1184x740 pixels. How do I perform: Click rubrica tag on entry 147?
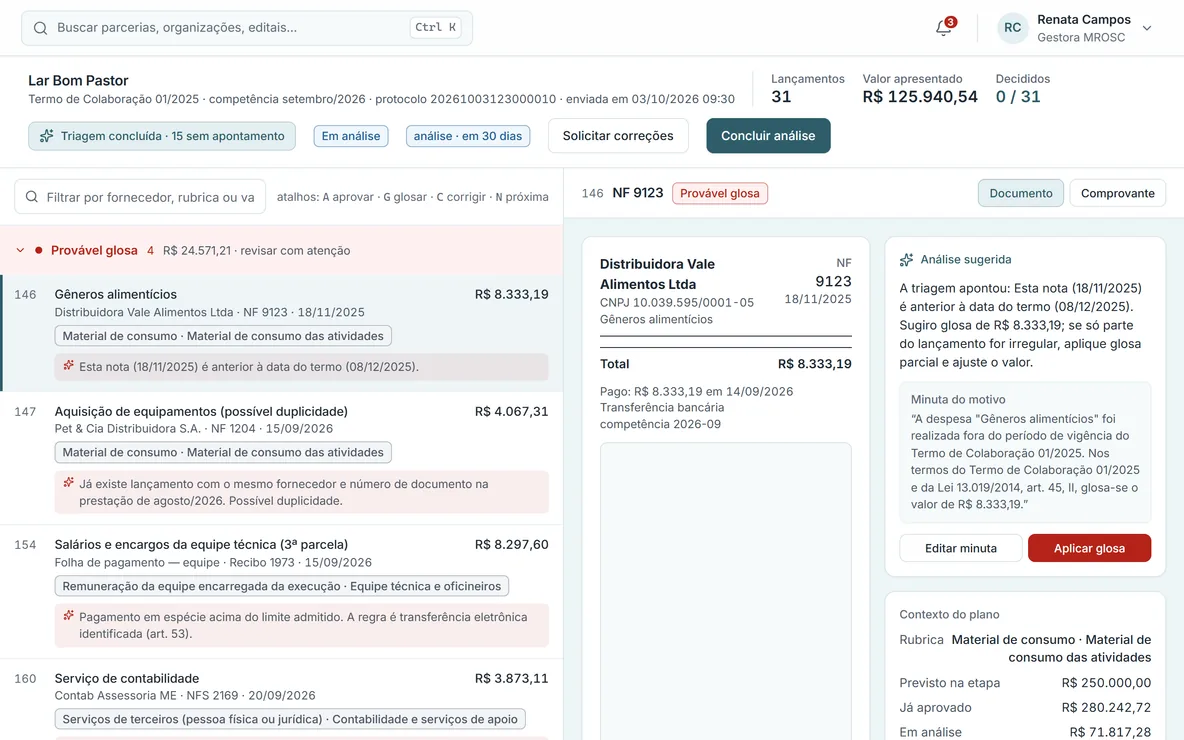pos(223,452)
